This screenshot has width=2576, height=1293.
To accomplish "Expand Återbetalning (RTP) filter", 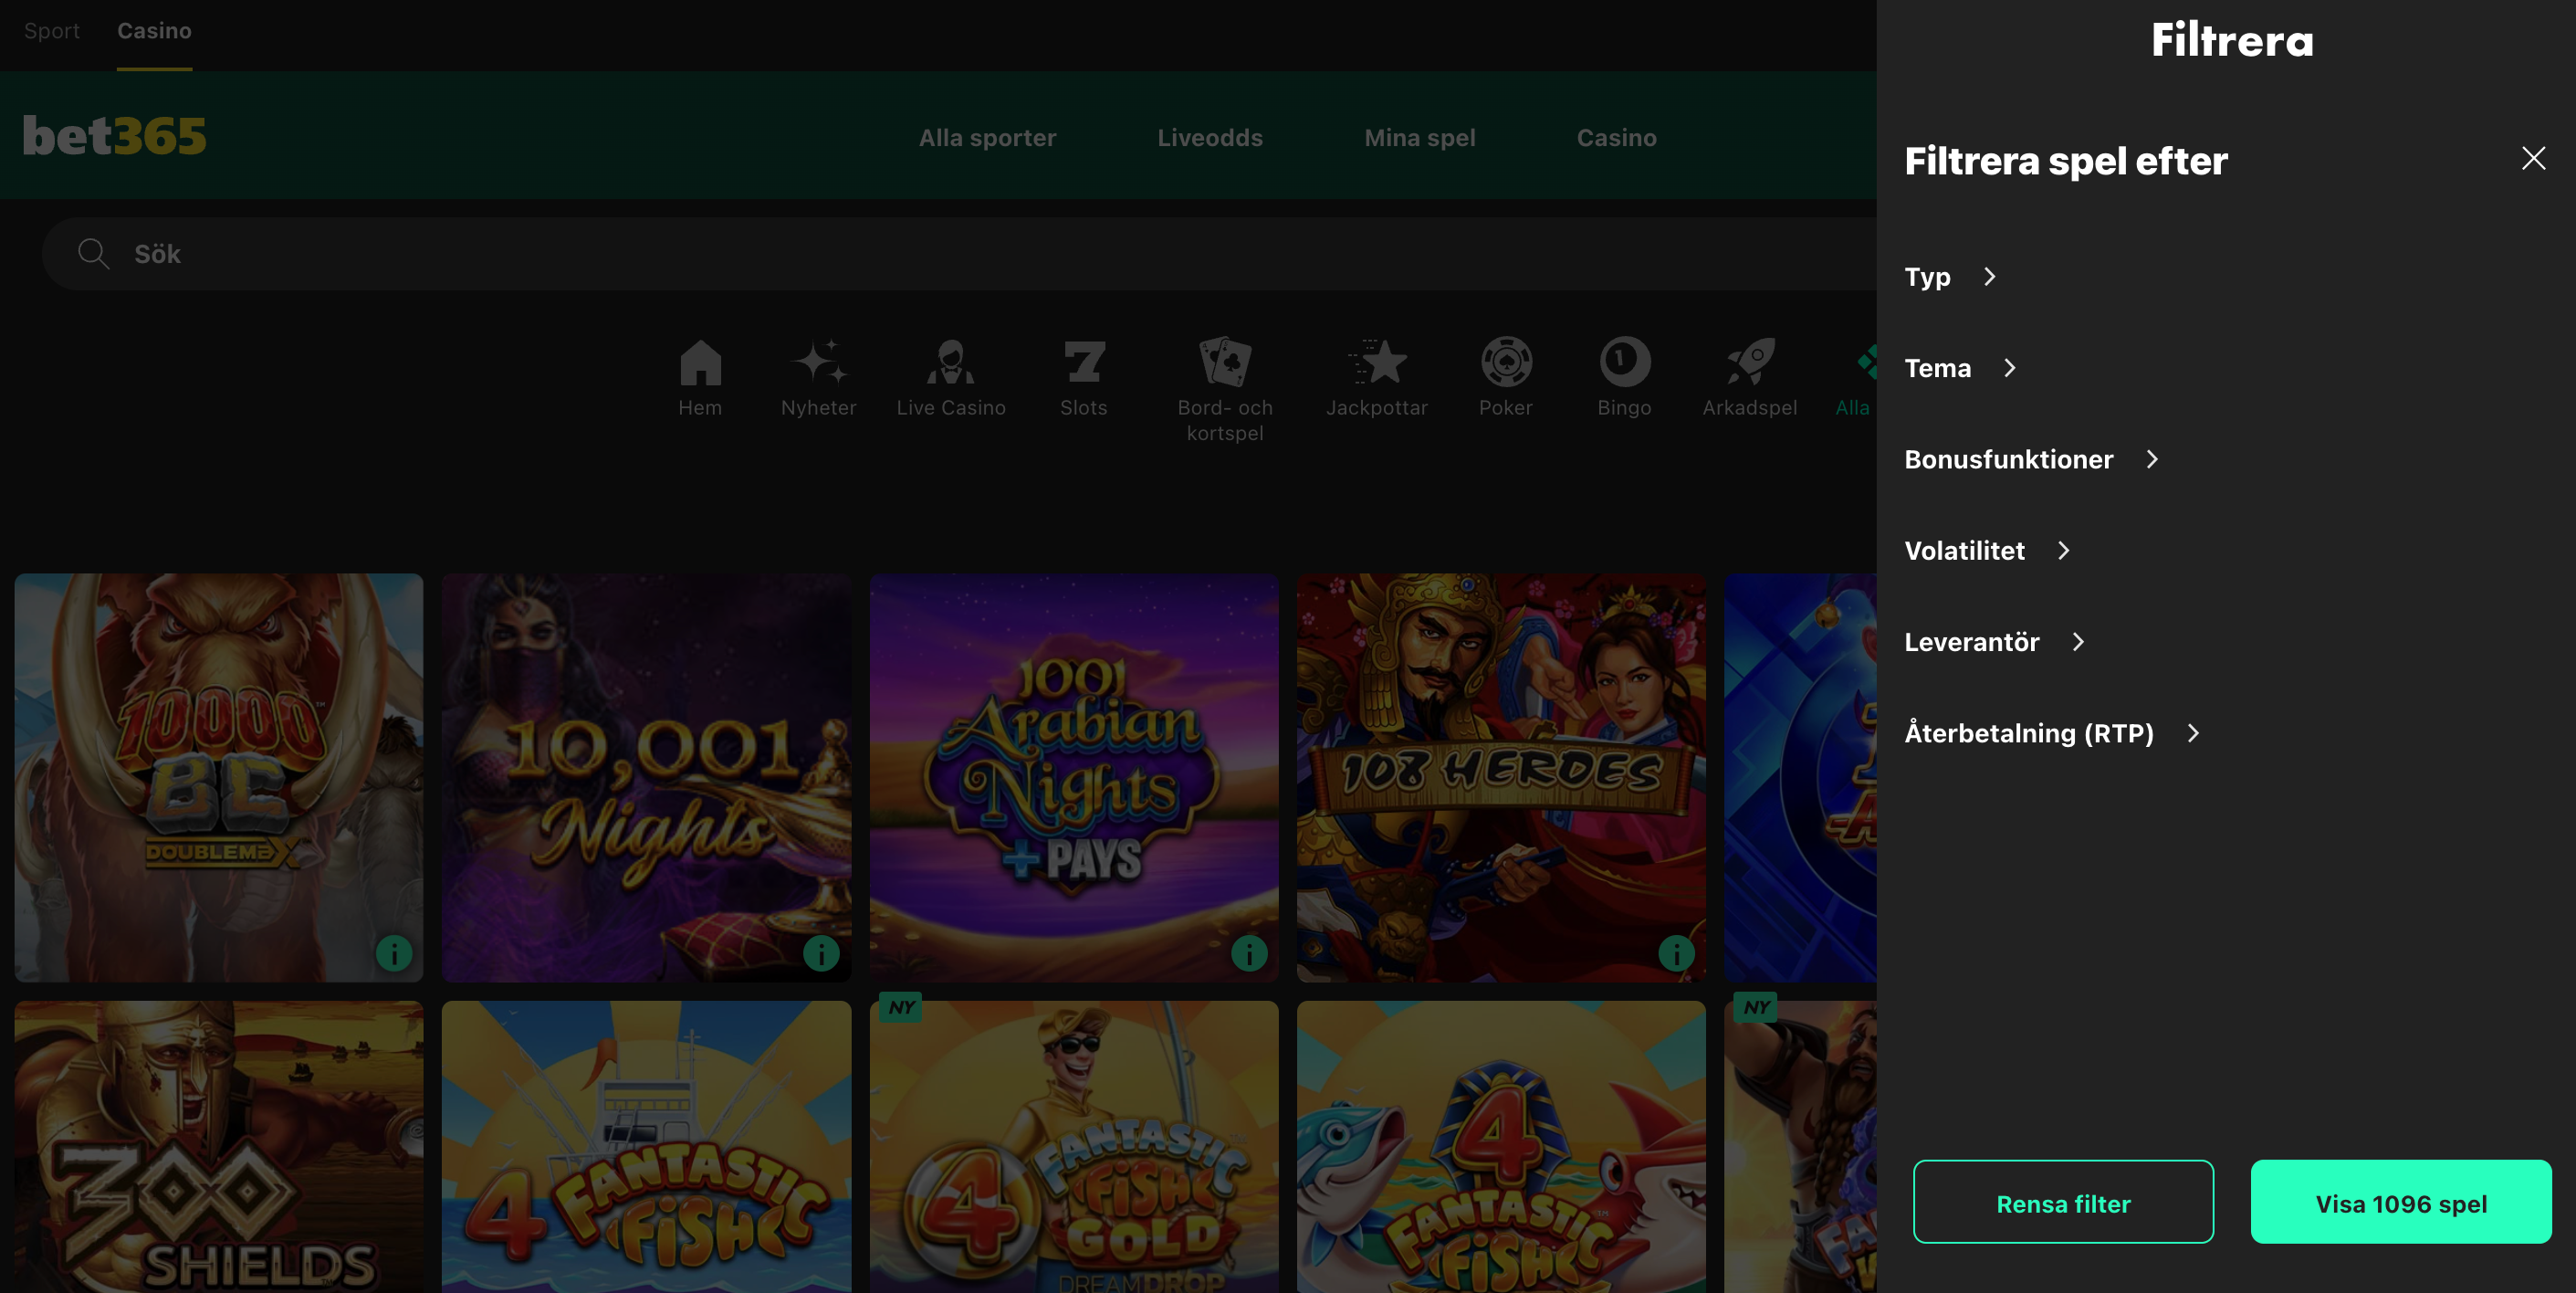I will (x=2053, y=733).
